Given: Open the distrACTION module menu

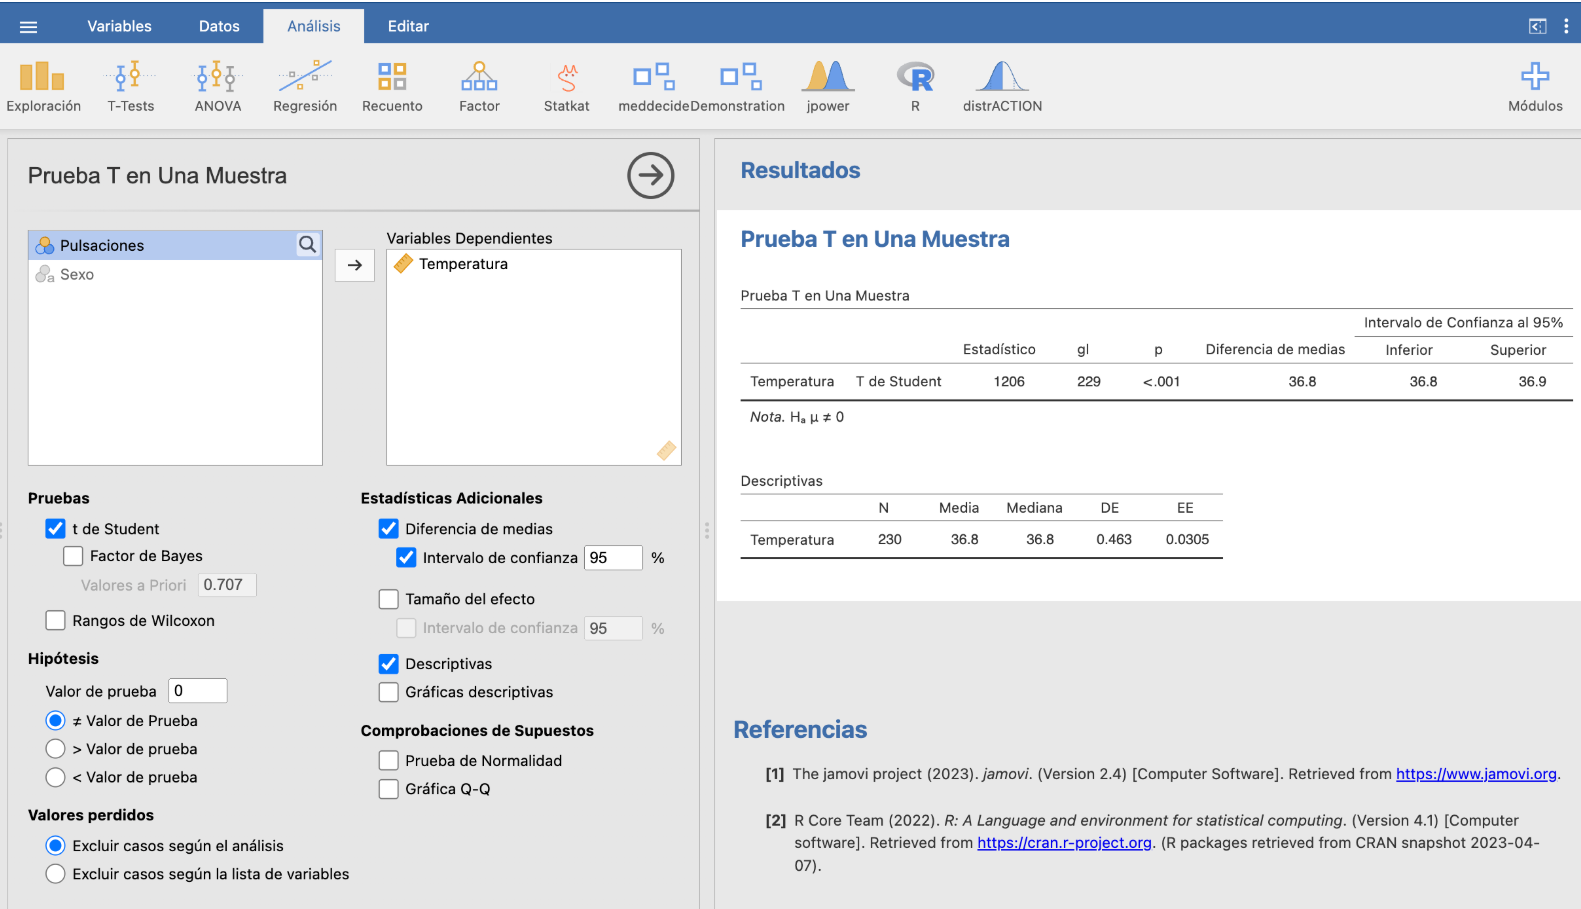Looking at the screenshot, I should tap(1002, 86).
